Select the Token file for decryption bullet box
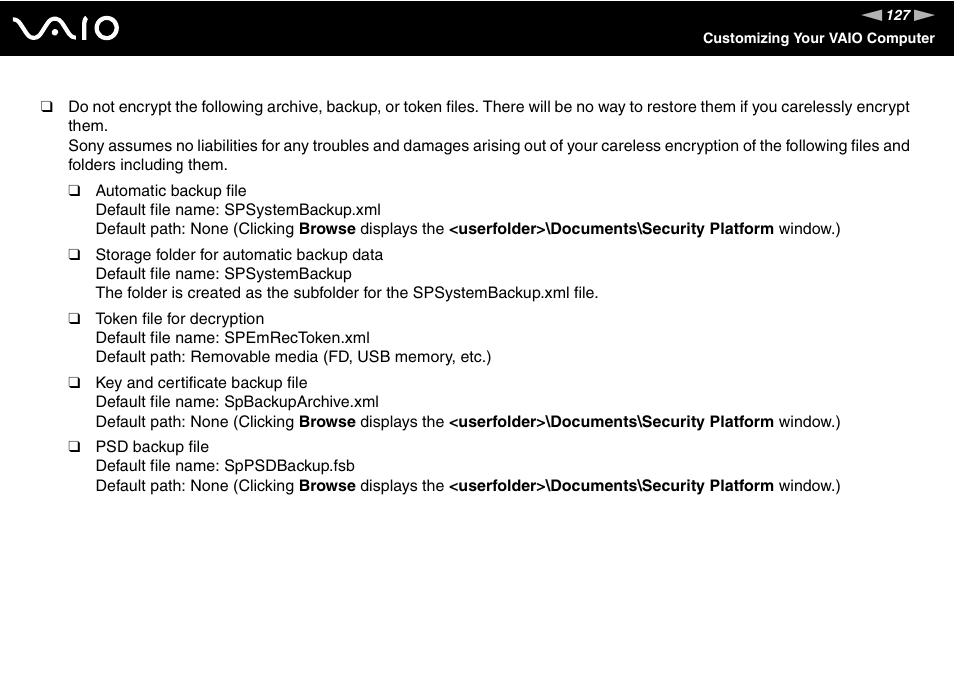 pyautogui.click(x=74, y=319)
